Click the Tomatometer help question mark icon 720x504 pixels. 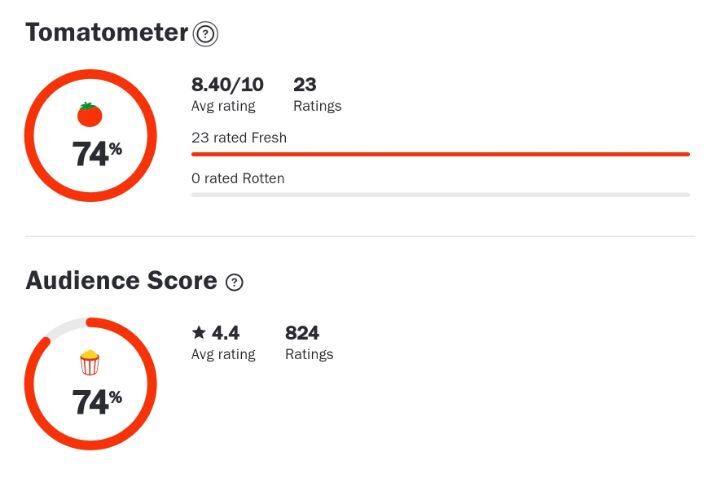pyautogui.click(x=205, y=34)
